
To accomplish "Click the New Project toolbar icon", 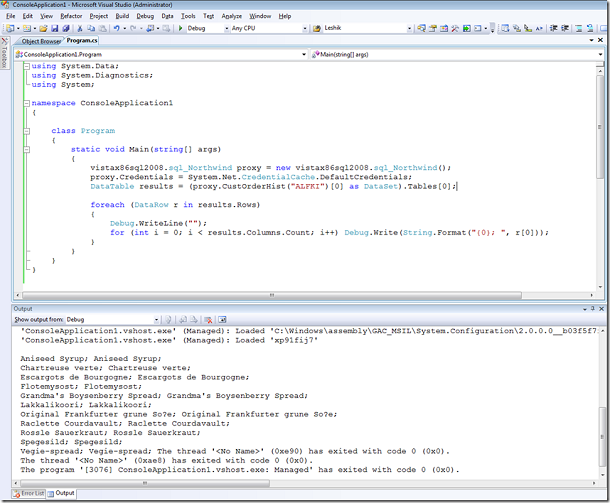I will (x=9, y=28).
